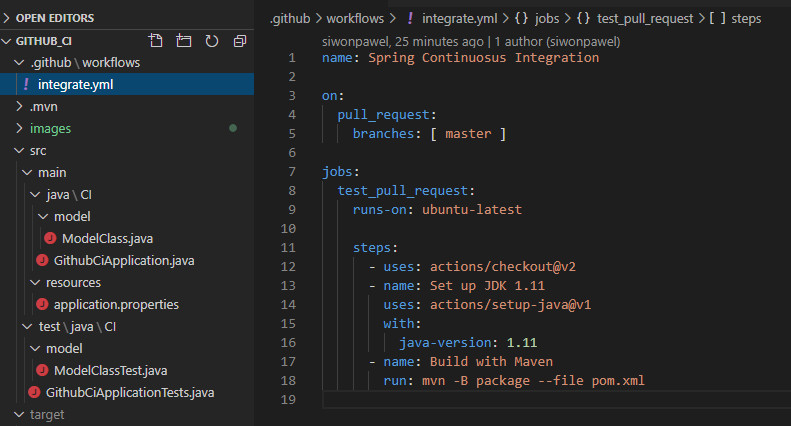The height and width of the screenshot is (426, 791).
Task: Expand the OPEN EDITORS section
Action: click(x=6, y=18)
